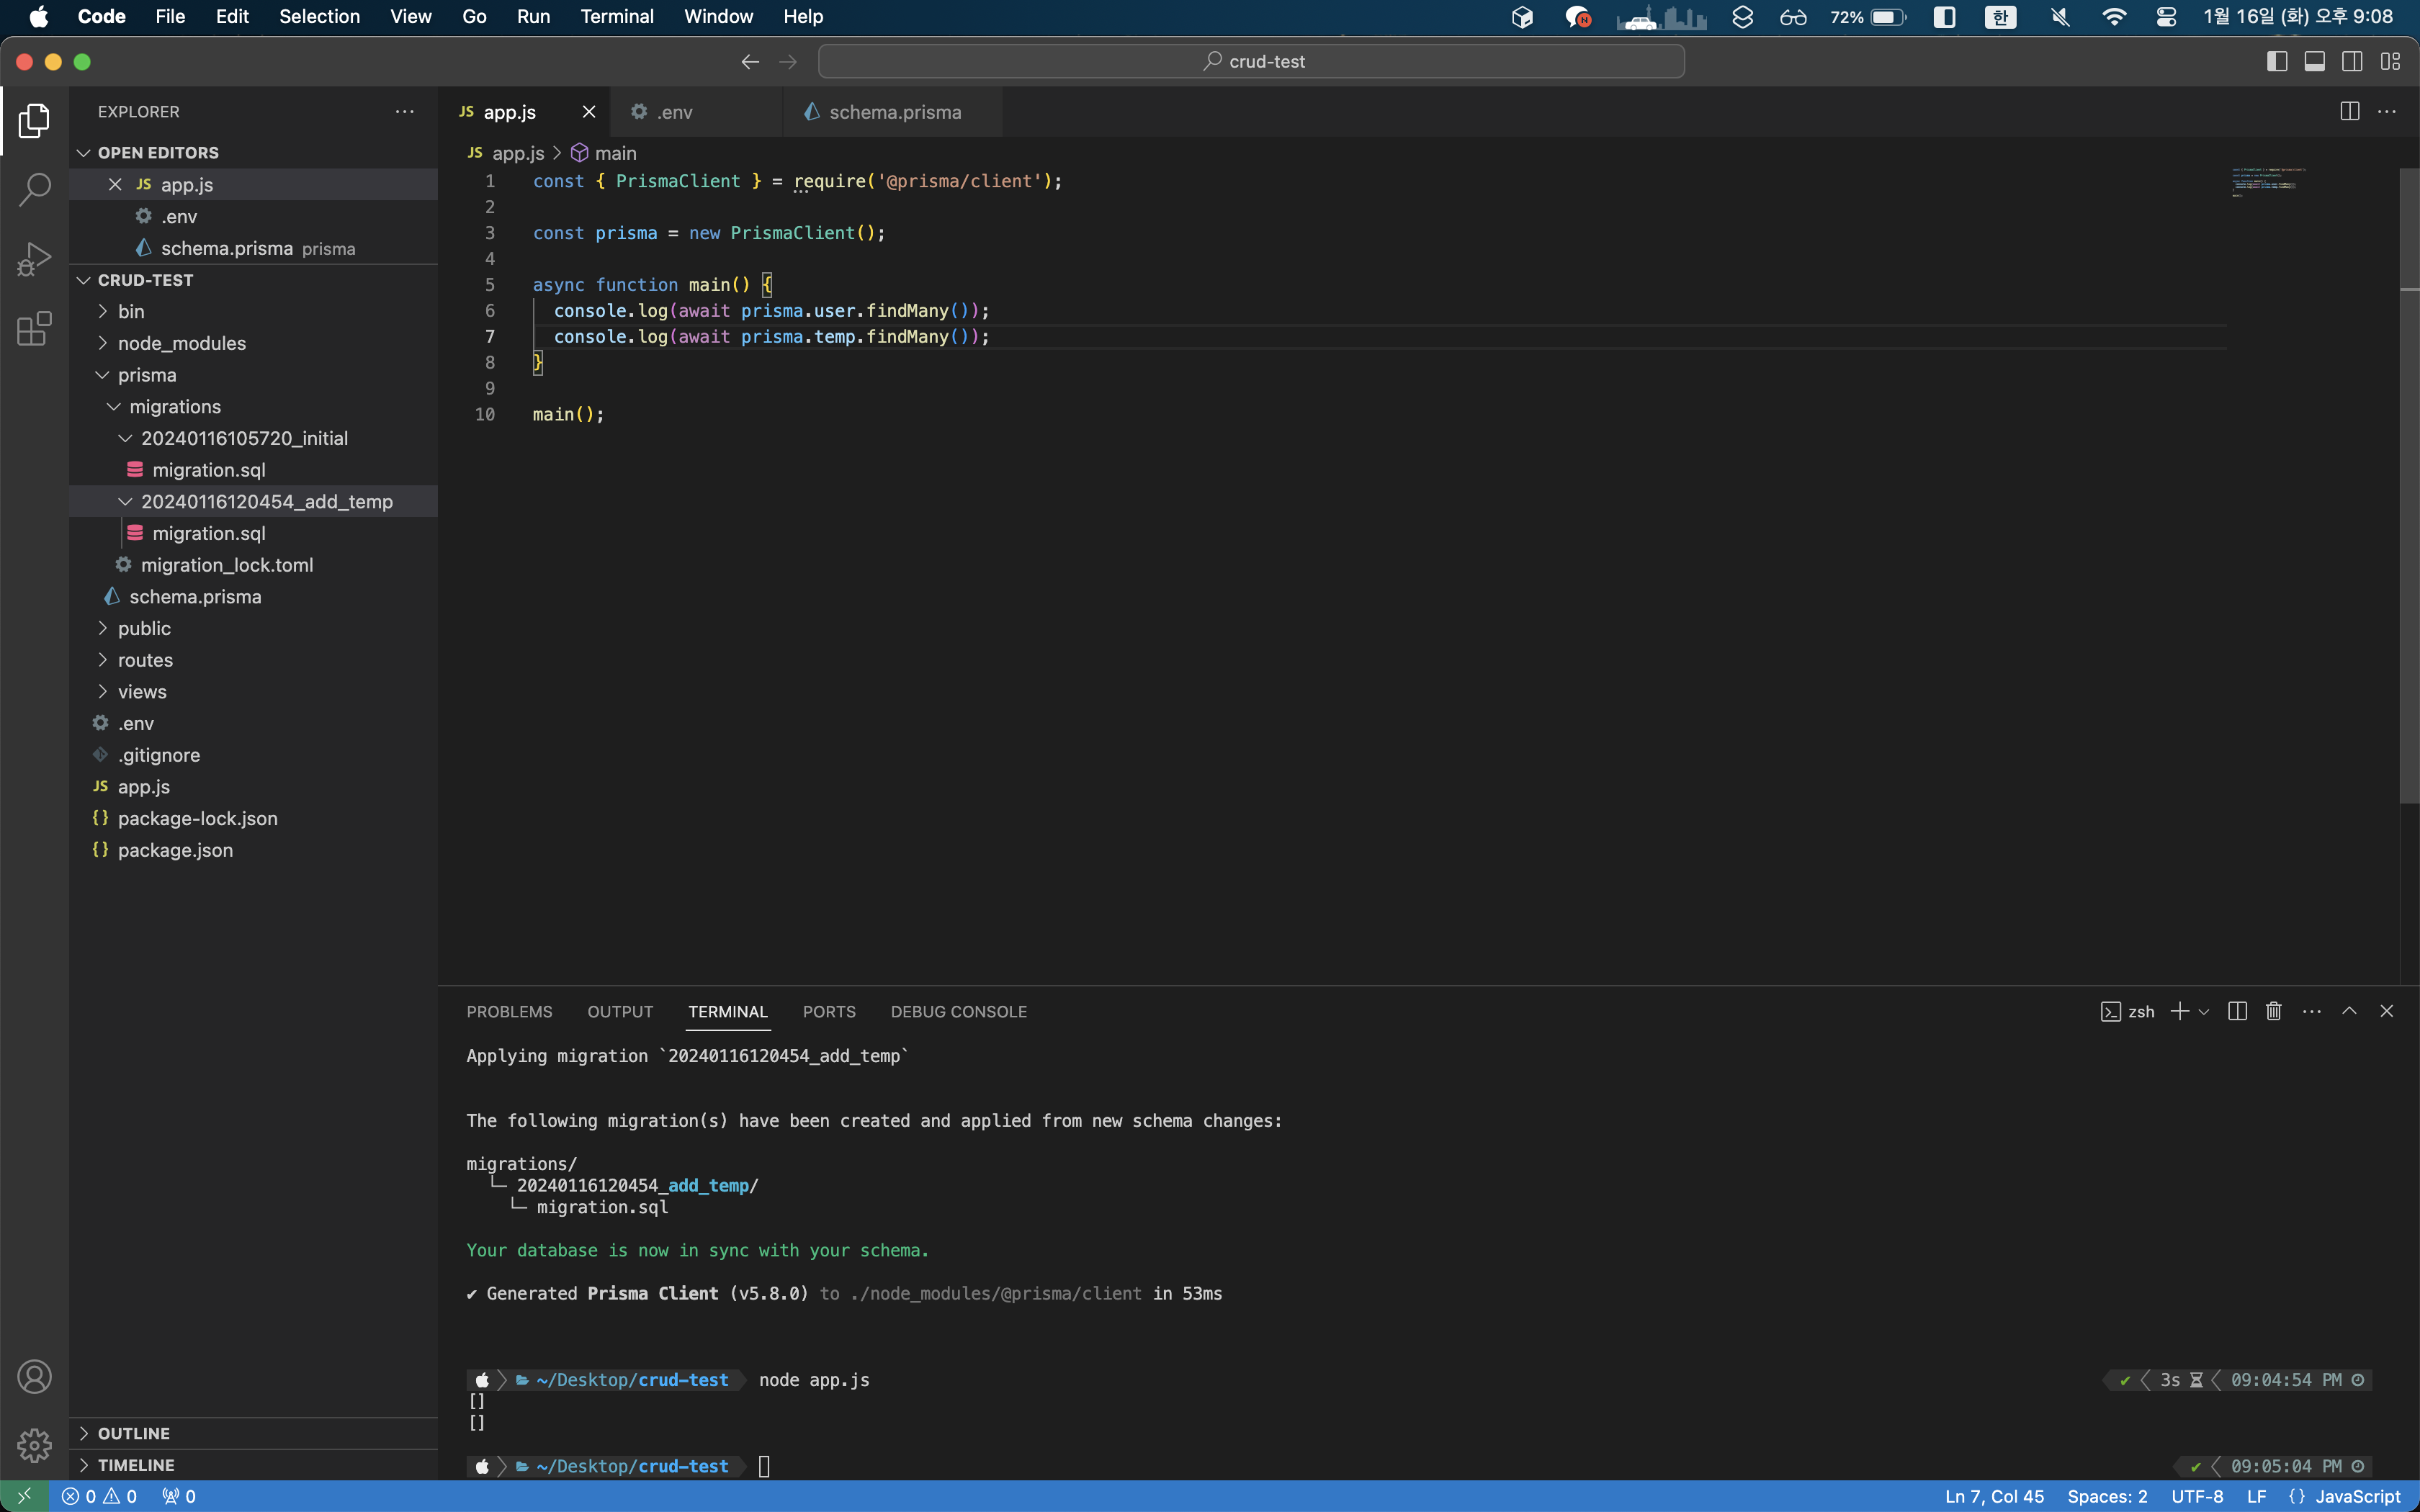
Task: Open the Search view in activity bar
Action: pos(34,189)
